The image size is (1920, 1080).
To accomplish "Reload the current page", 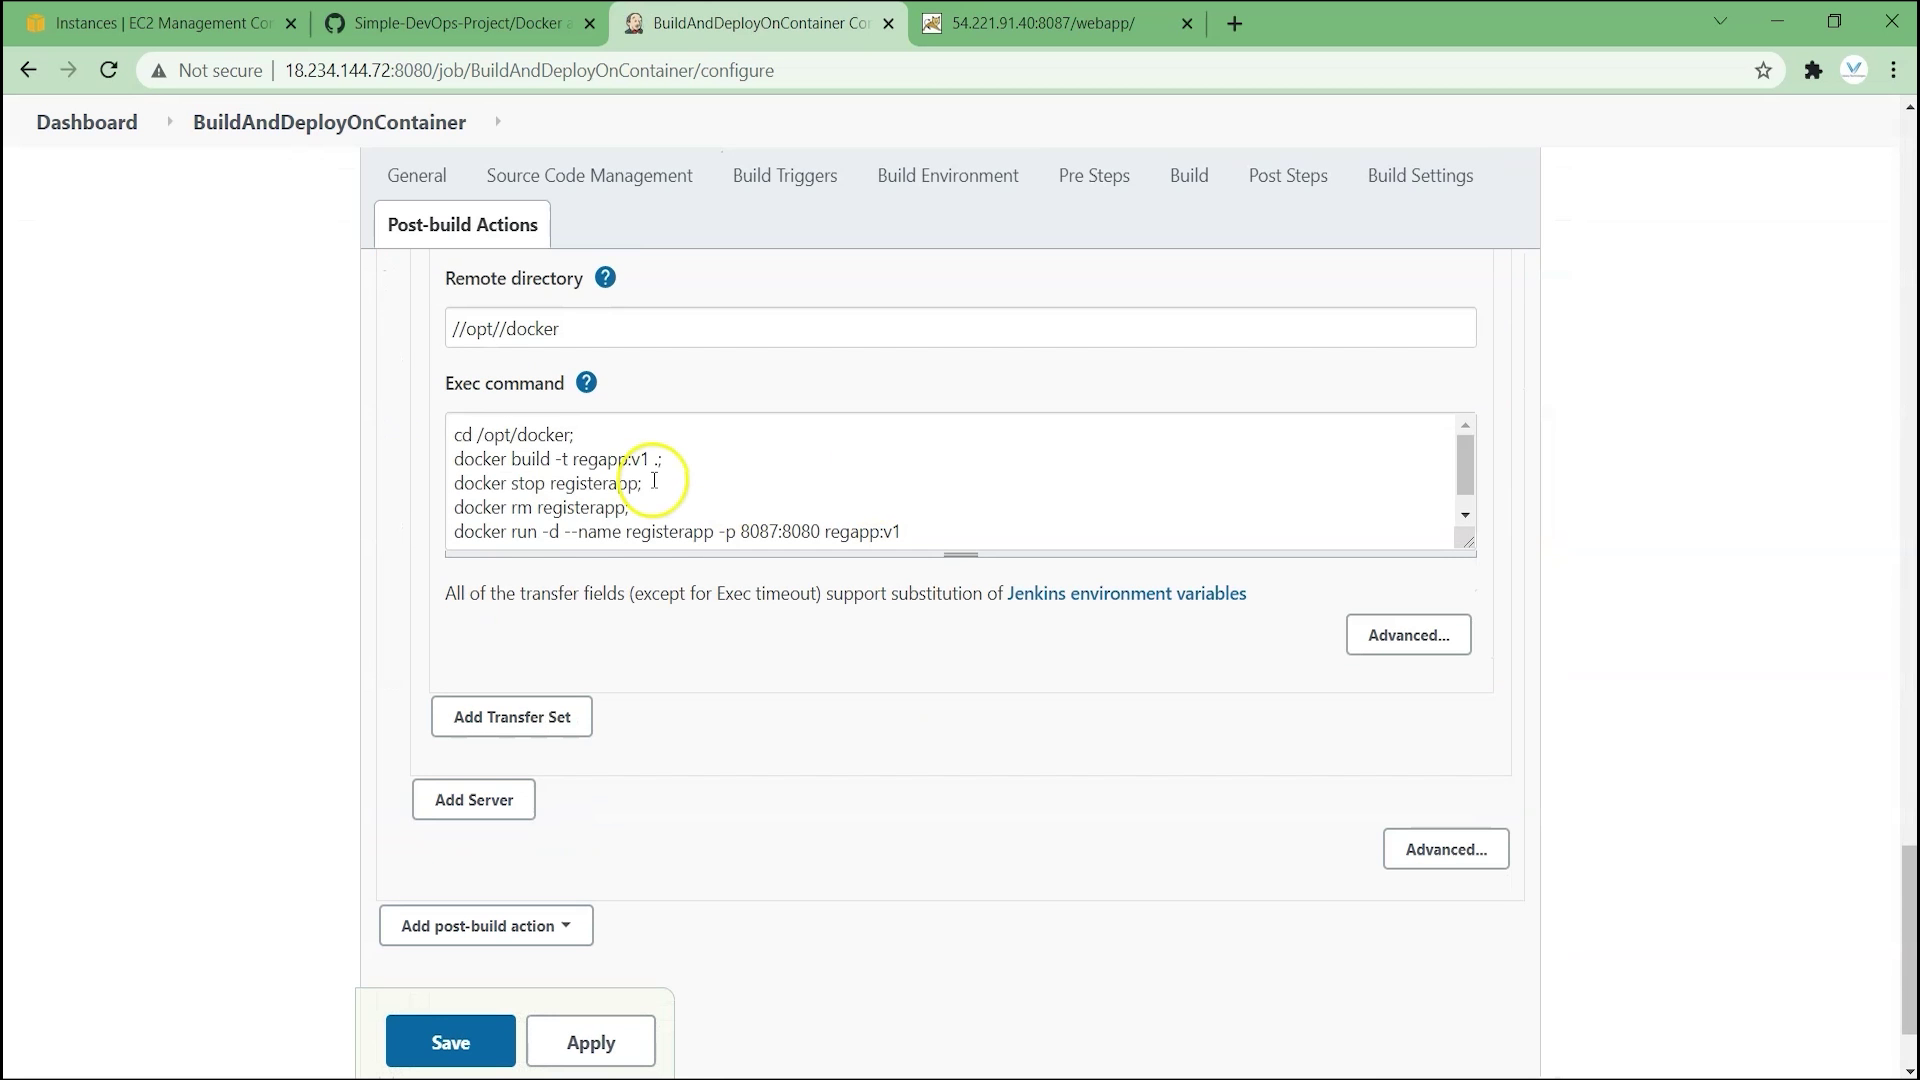I will 109,70.
